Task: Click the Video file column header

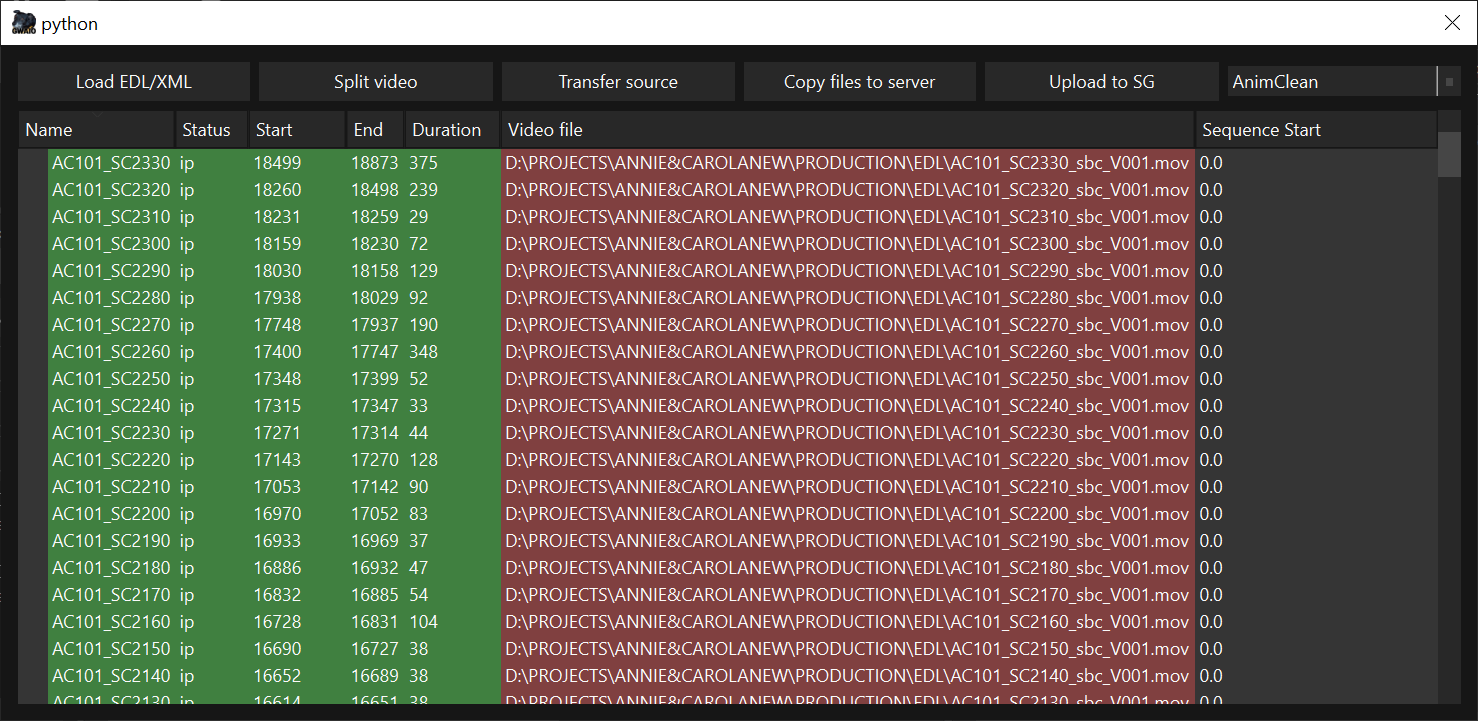Action: click(847, 130)
